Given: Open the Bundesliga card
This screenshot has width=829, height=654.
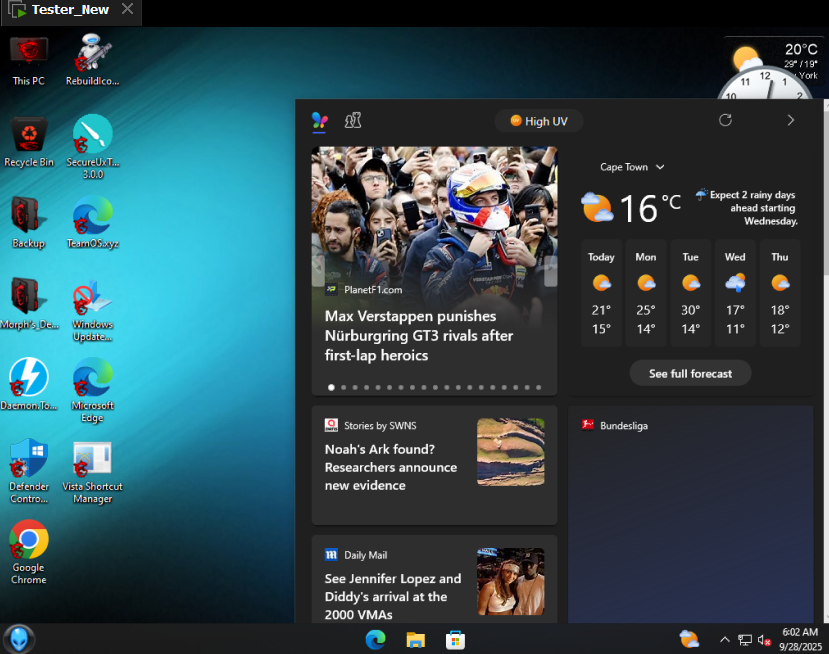Looking at the screenshot, I should [690, 514].
